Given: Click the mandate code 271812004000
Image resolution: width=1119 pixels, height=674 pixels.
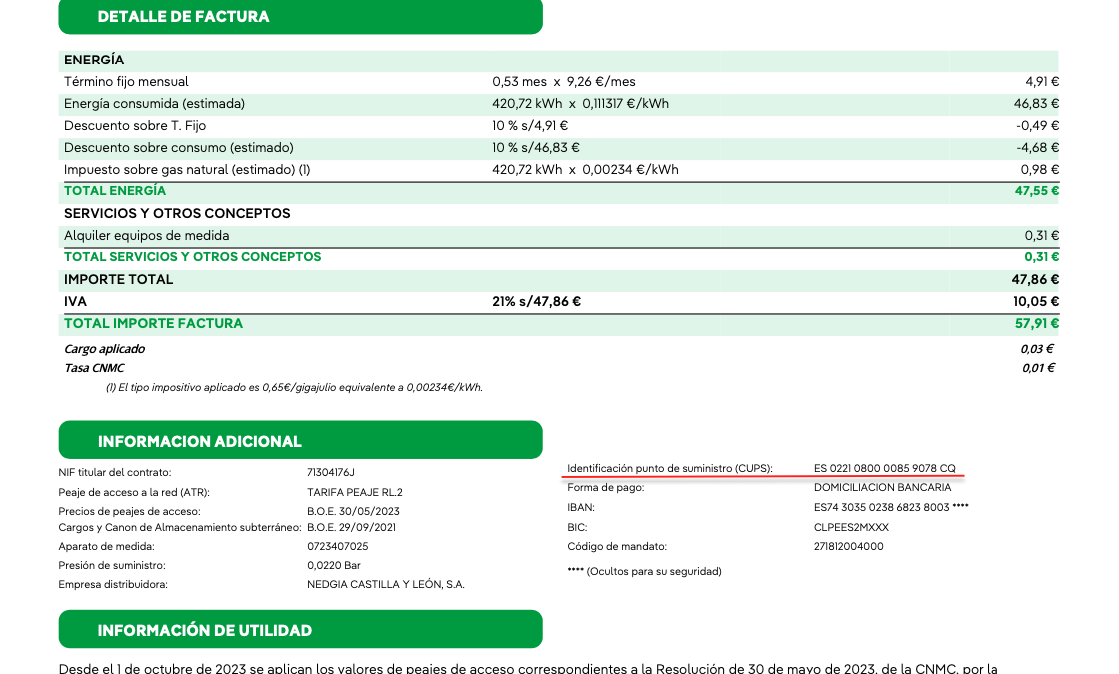Looking at the screenshot, I should (x=849, y=547).
